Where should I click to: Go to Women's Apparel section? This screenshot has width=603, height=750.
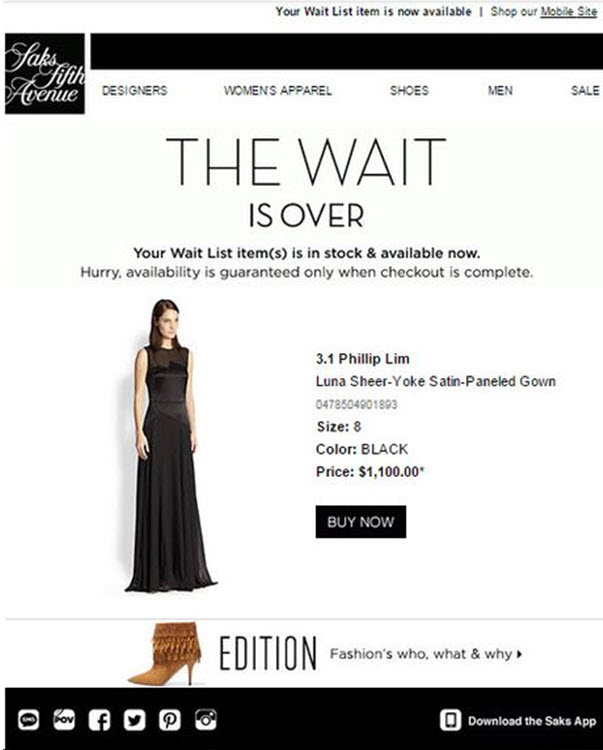tap(278, 90)
